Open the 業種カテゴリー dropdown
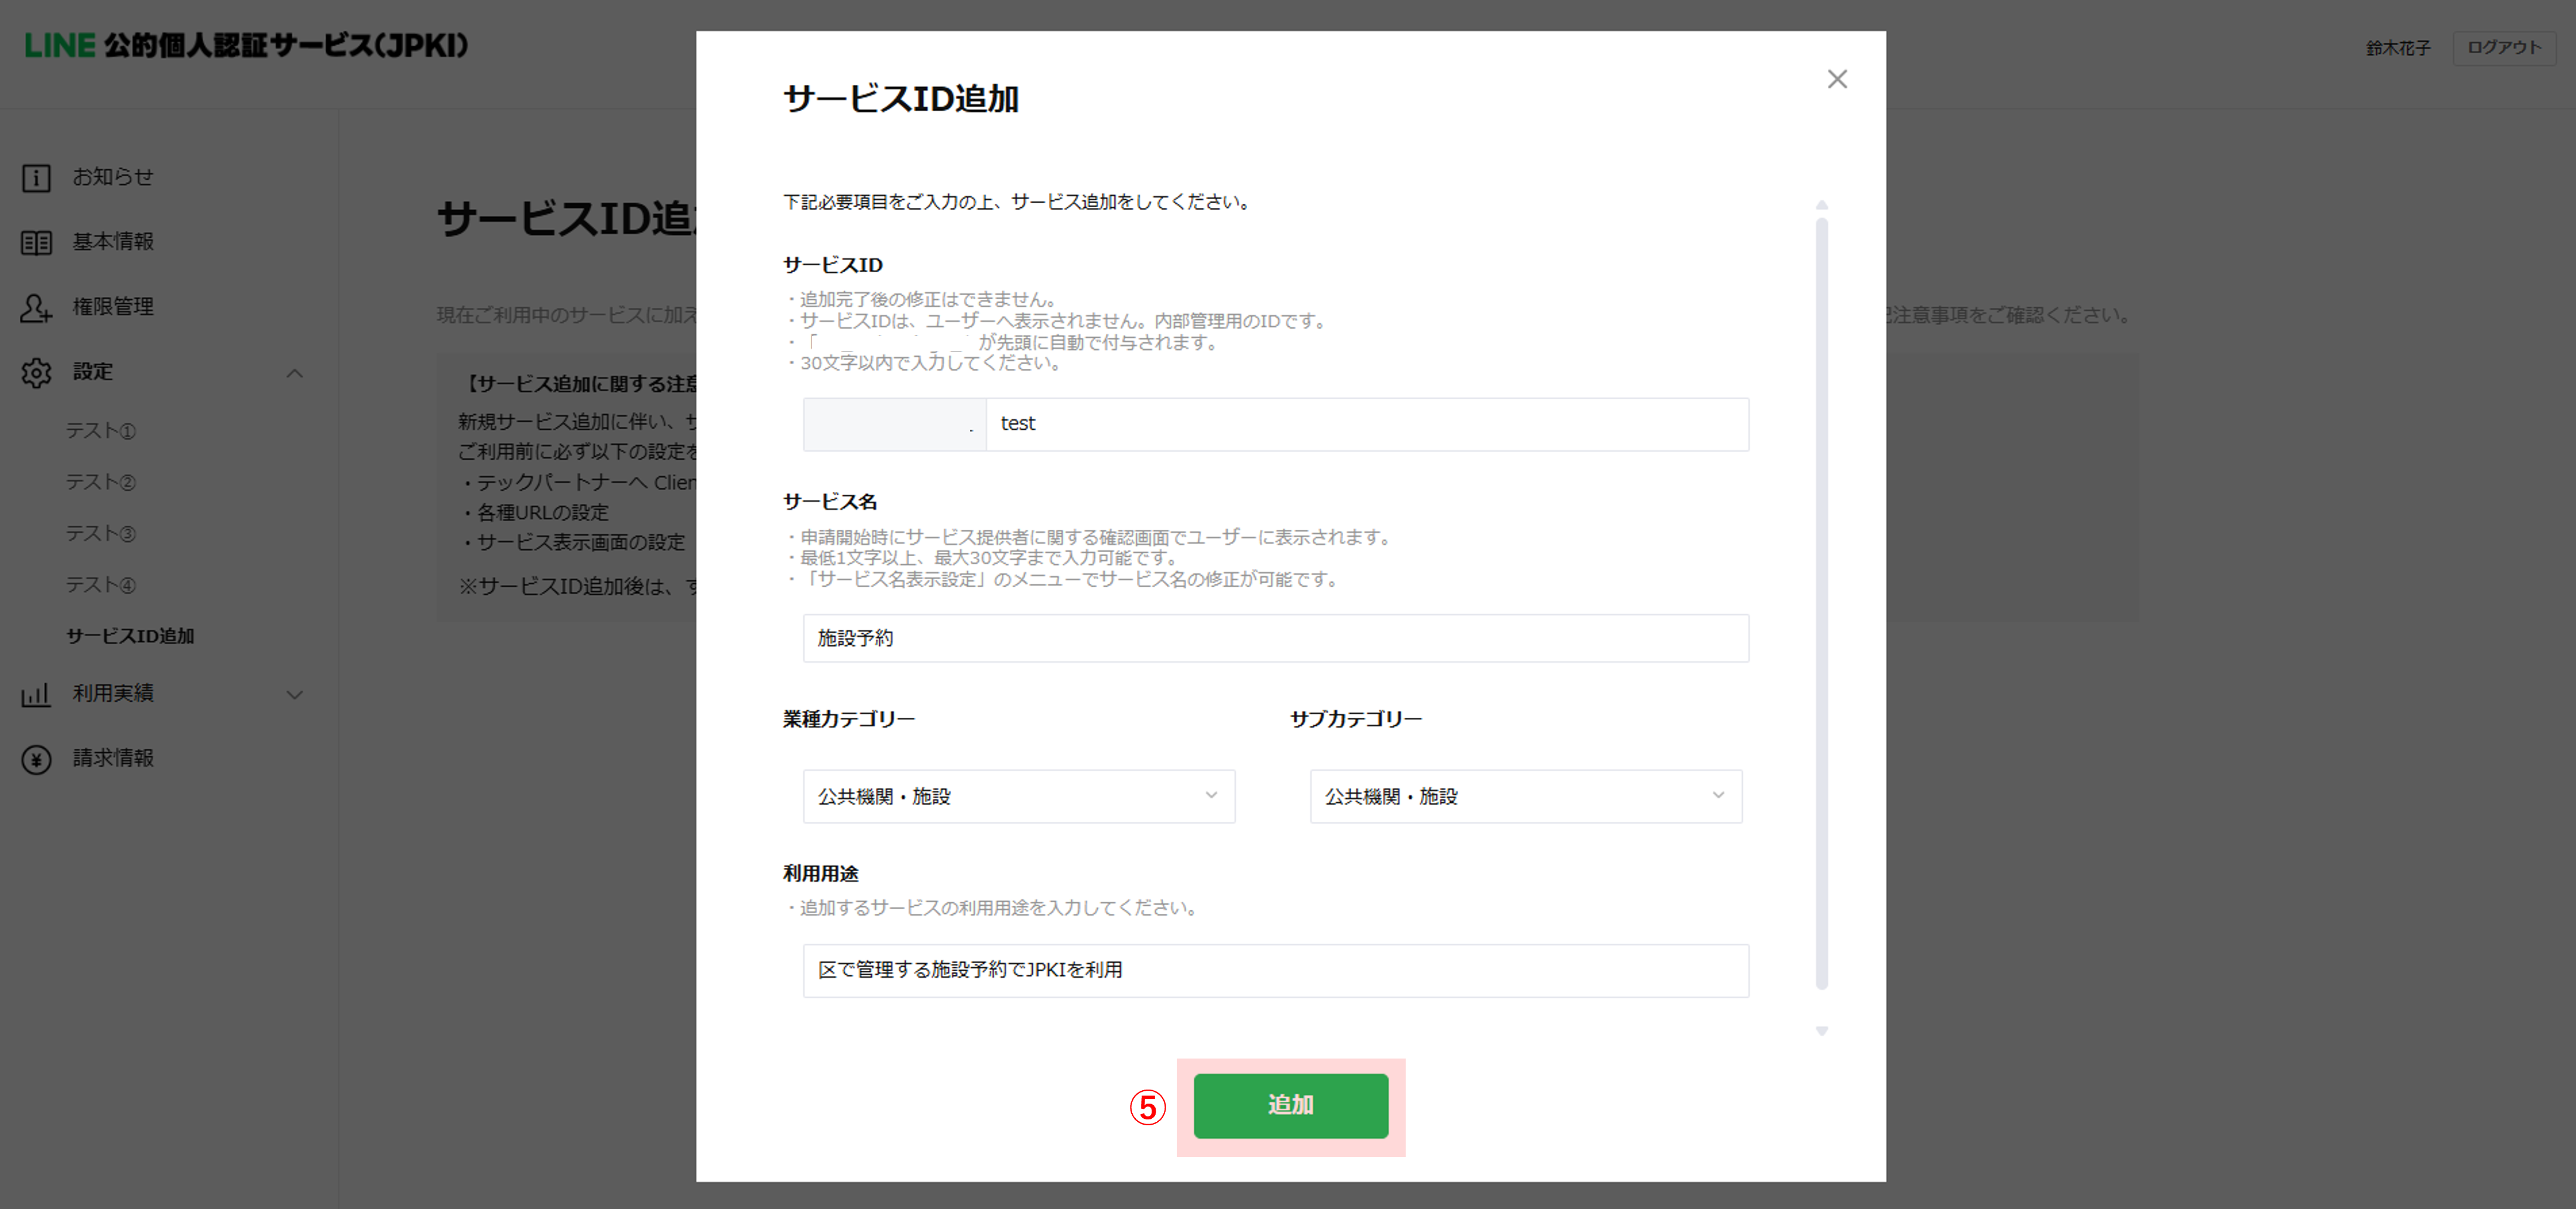This screenshot has height=1209, width=2576. tap(1018, 796)
